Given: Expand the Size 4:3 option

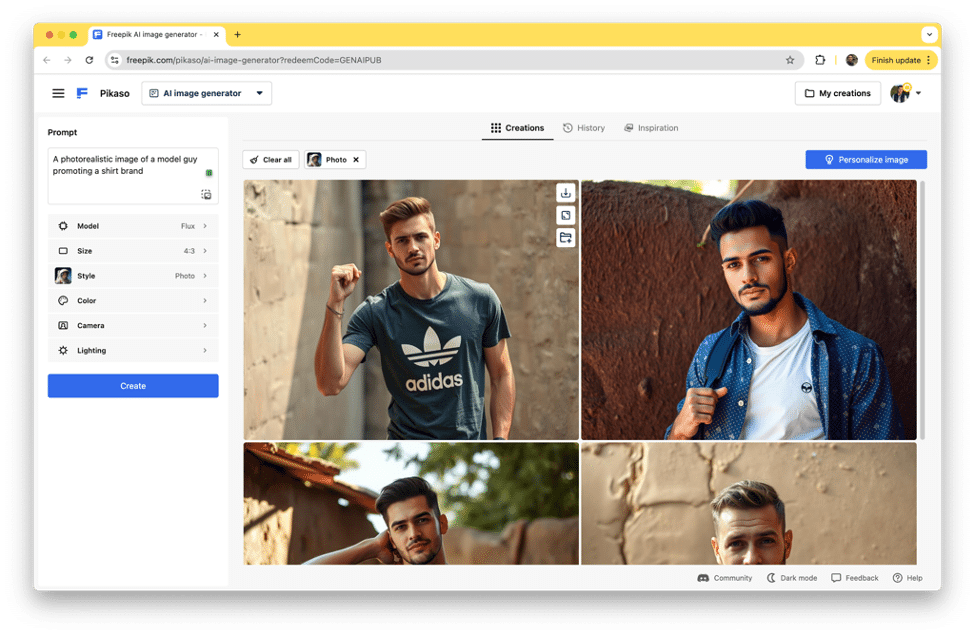Looking at the screenshot, I should pos(132,251).
